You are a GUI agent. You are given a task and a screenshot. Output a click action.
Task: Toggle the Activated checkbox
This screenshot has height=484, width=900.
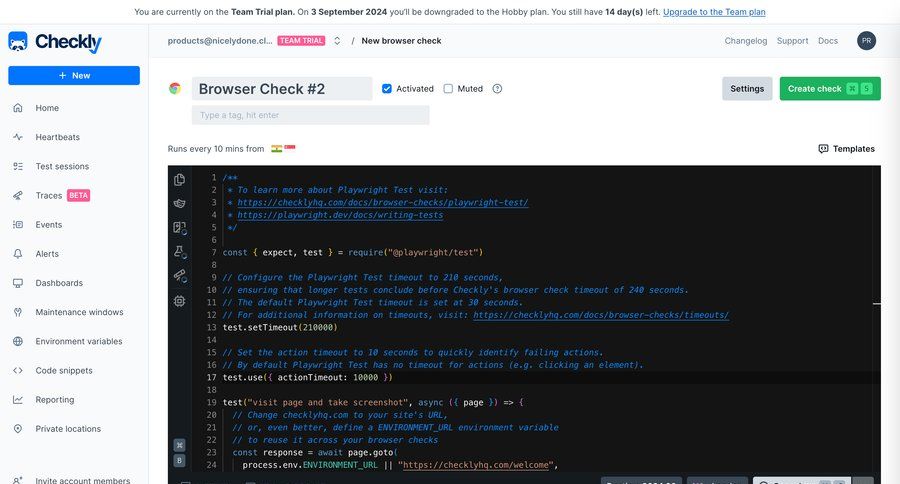[x=387, y=88]
